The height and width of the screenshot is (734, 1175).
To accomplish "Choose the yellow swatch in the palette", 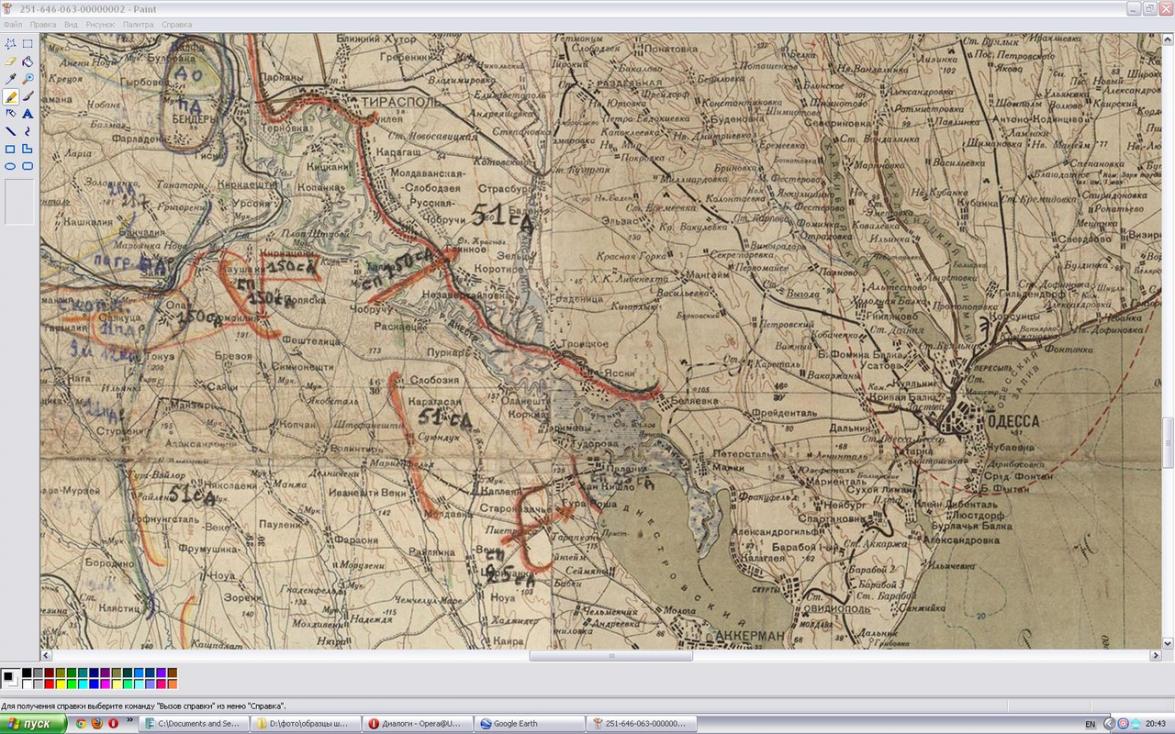I will point(60,684).
